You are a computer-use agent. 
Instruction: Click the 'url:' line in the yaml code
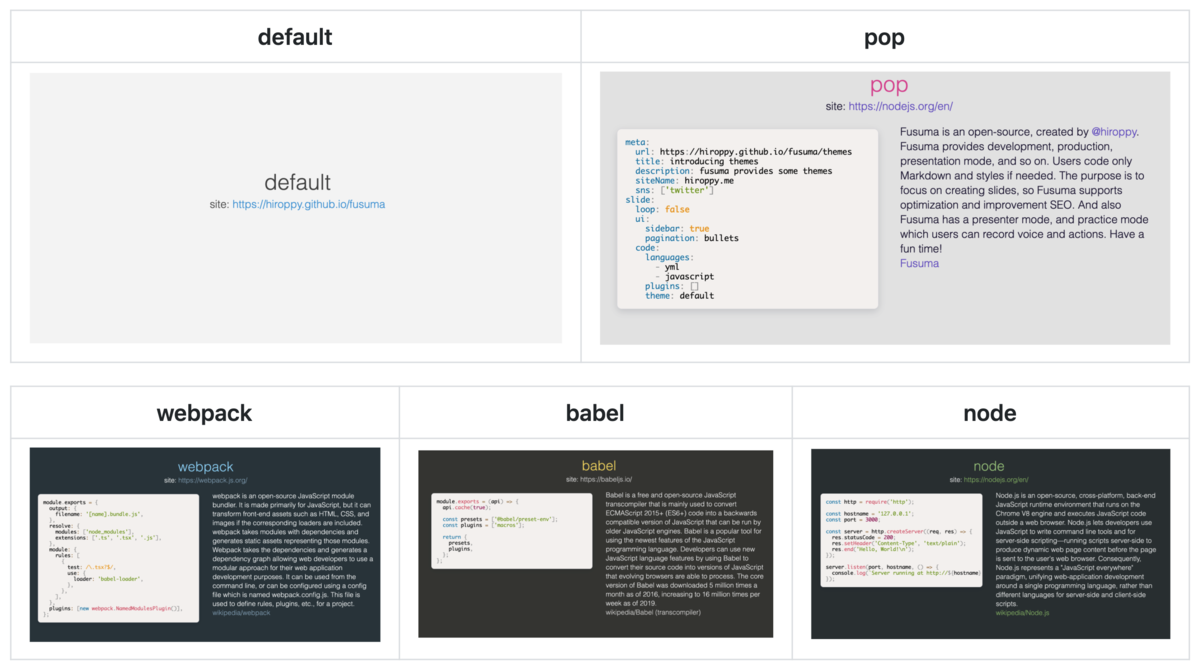[743, 152]
